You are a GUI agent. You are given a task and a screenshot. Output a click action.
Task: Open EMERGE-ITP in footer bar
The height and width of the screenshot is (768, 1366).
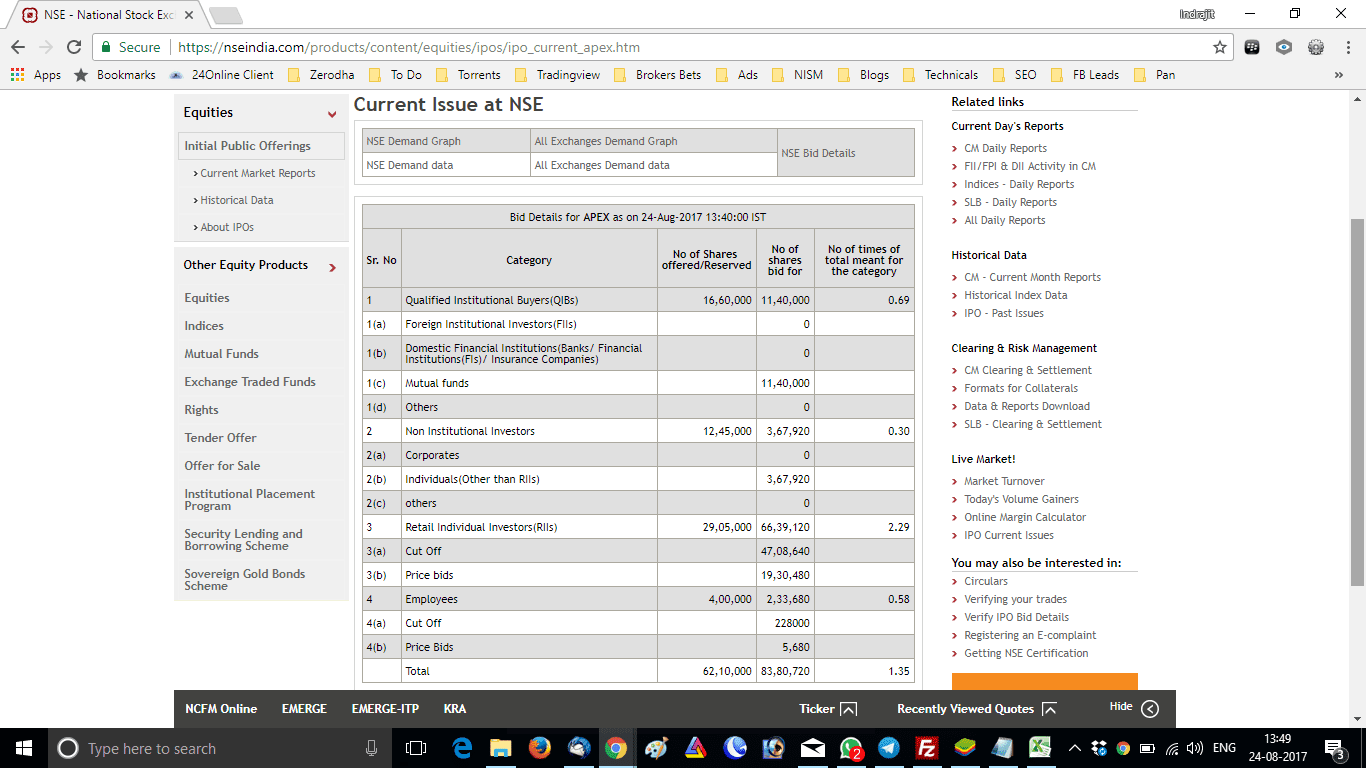[385, 709]
